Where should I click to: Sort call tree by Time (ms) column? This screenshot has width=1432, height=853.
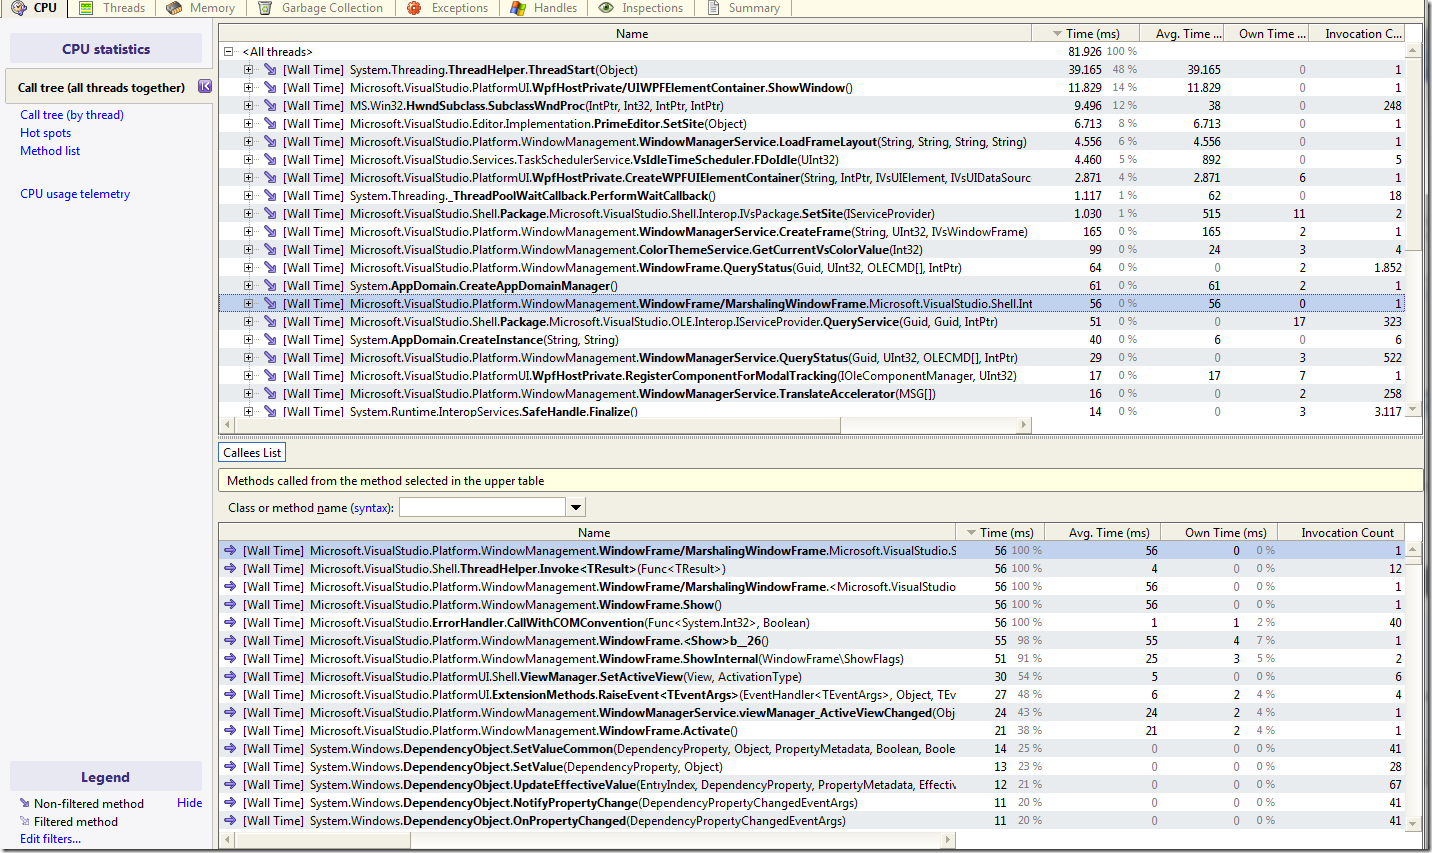[x=1086, y=34]
